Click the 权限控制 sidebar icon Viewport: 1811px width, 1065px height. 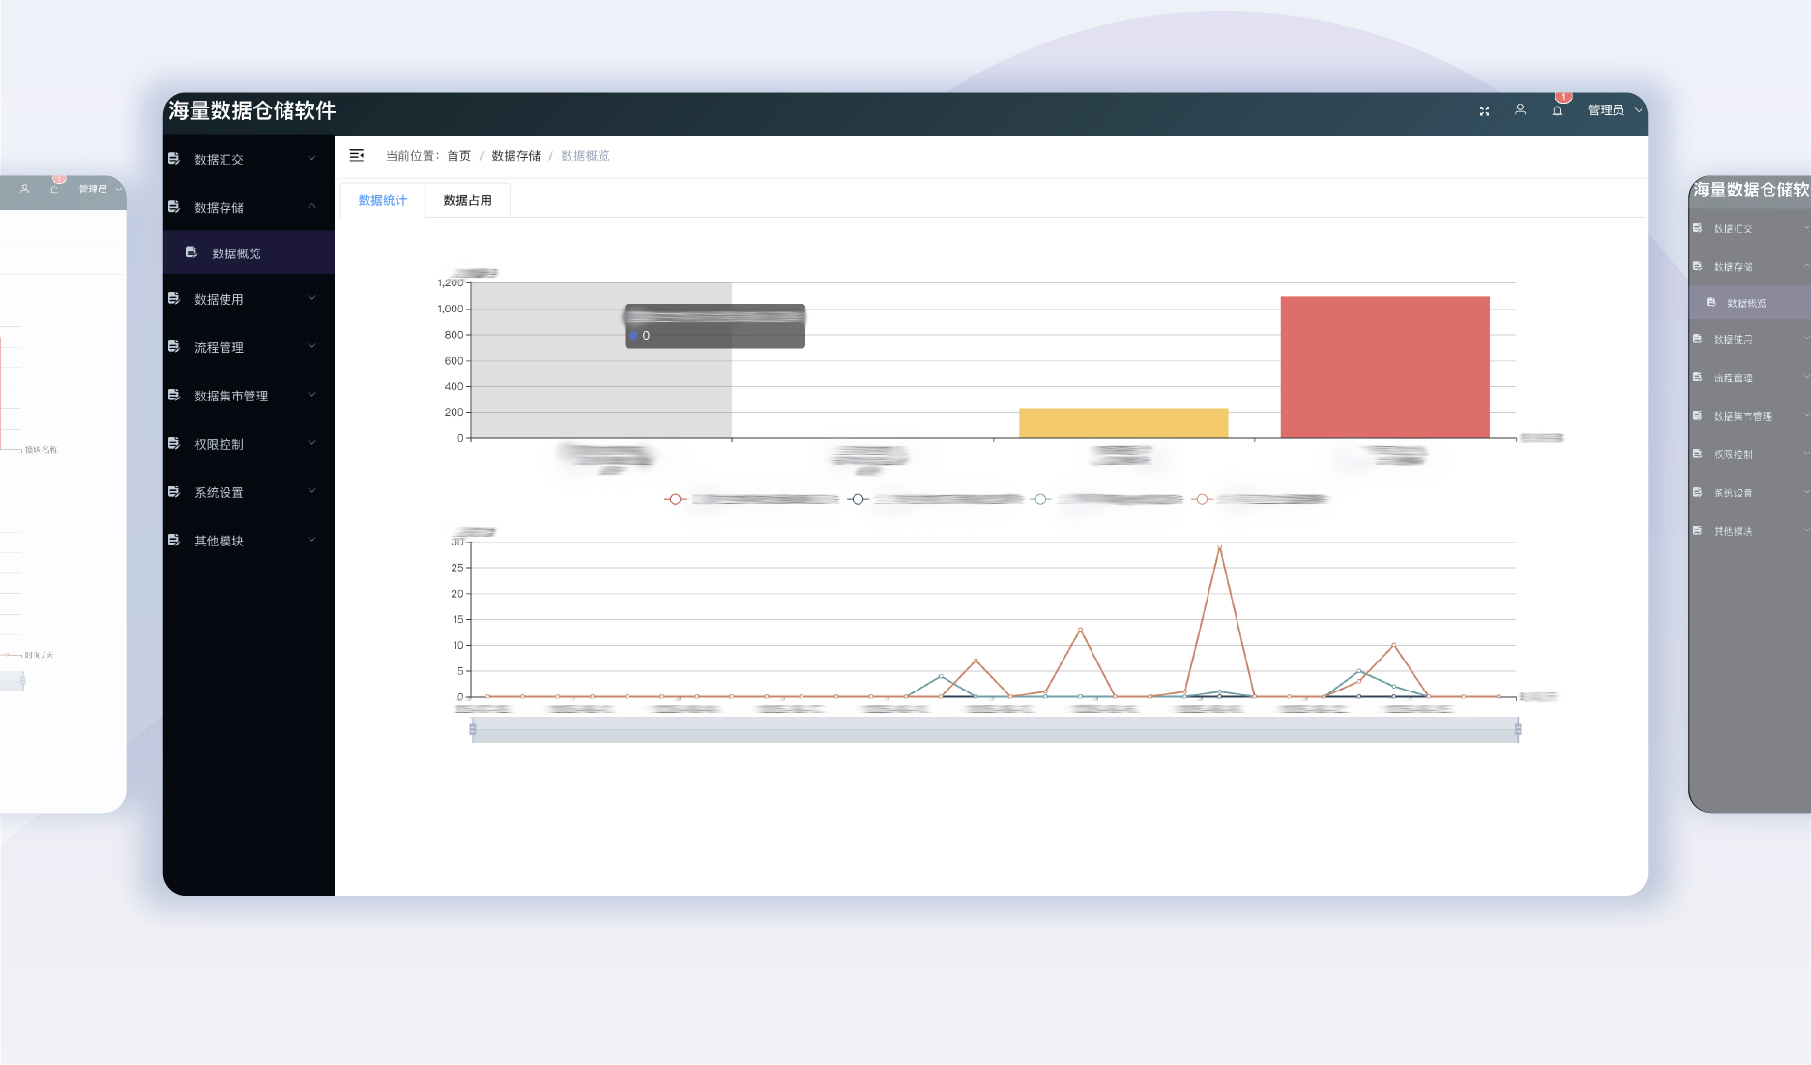click(x=174, y=444)
